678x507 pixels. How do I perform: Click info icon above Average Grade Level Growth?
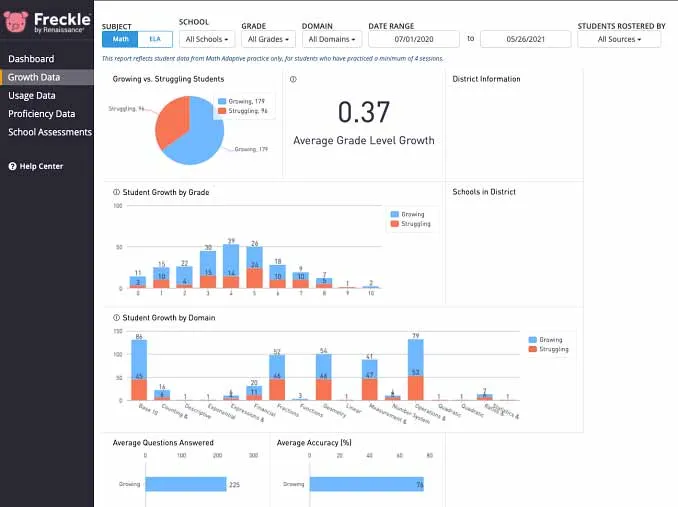[x=293, y=79]
